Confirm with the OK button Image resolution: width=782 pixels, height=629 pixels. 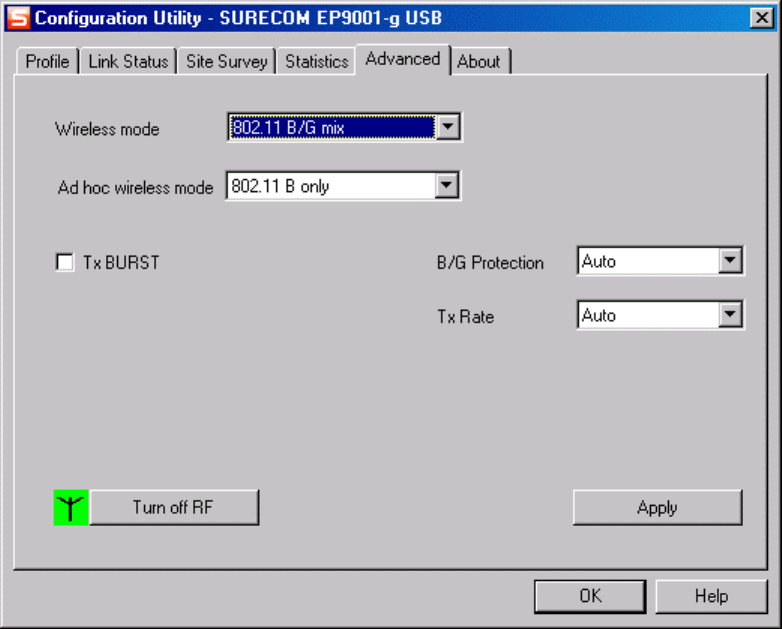590,596
